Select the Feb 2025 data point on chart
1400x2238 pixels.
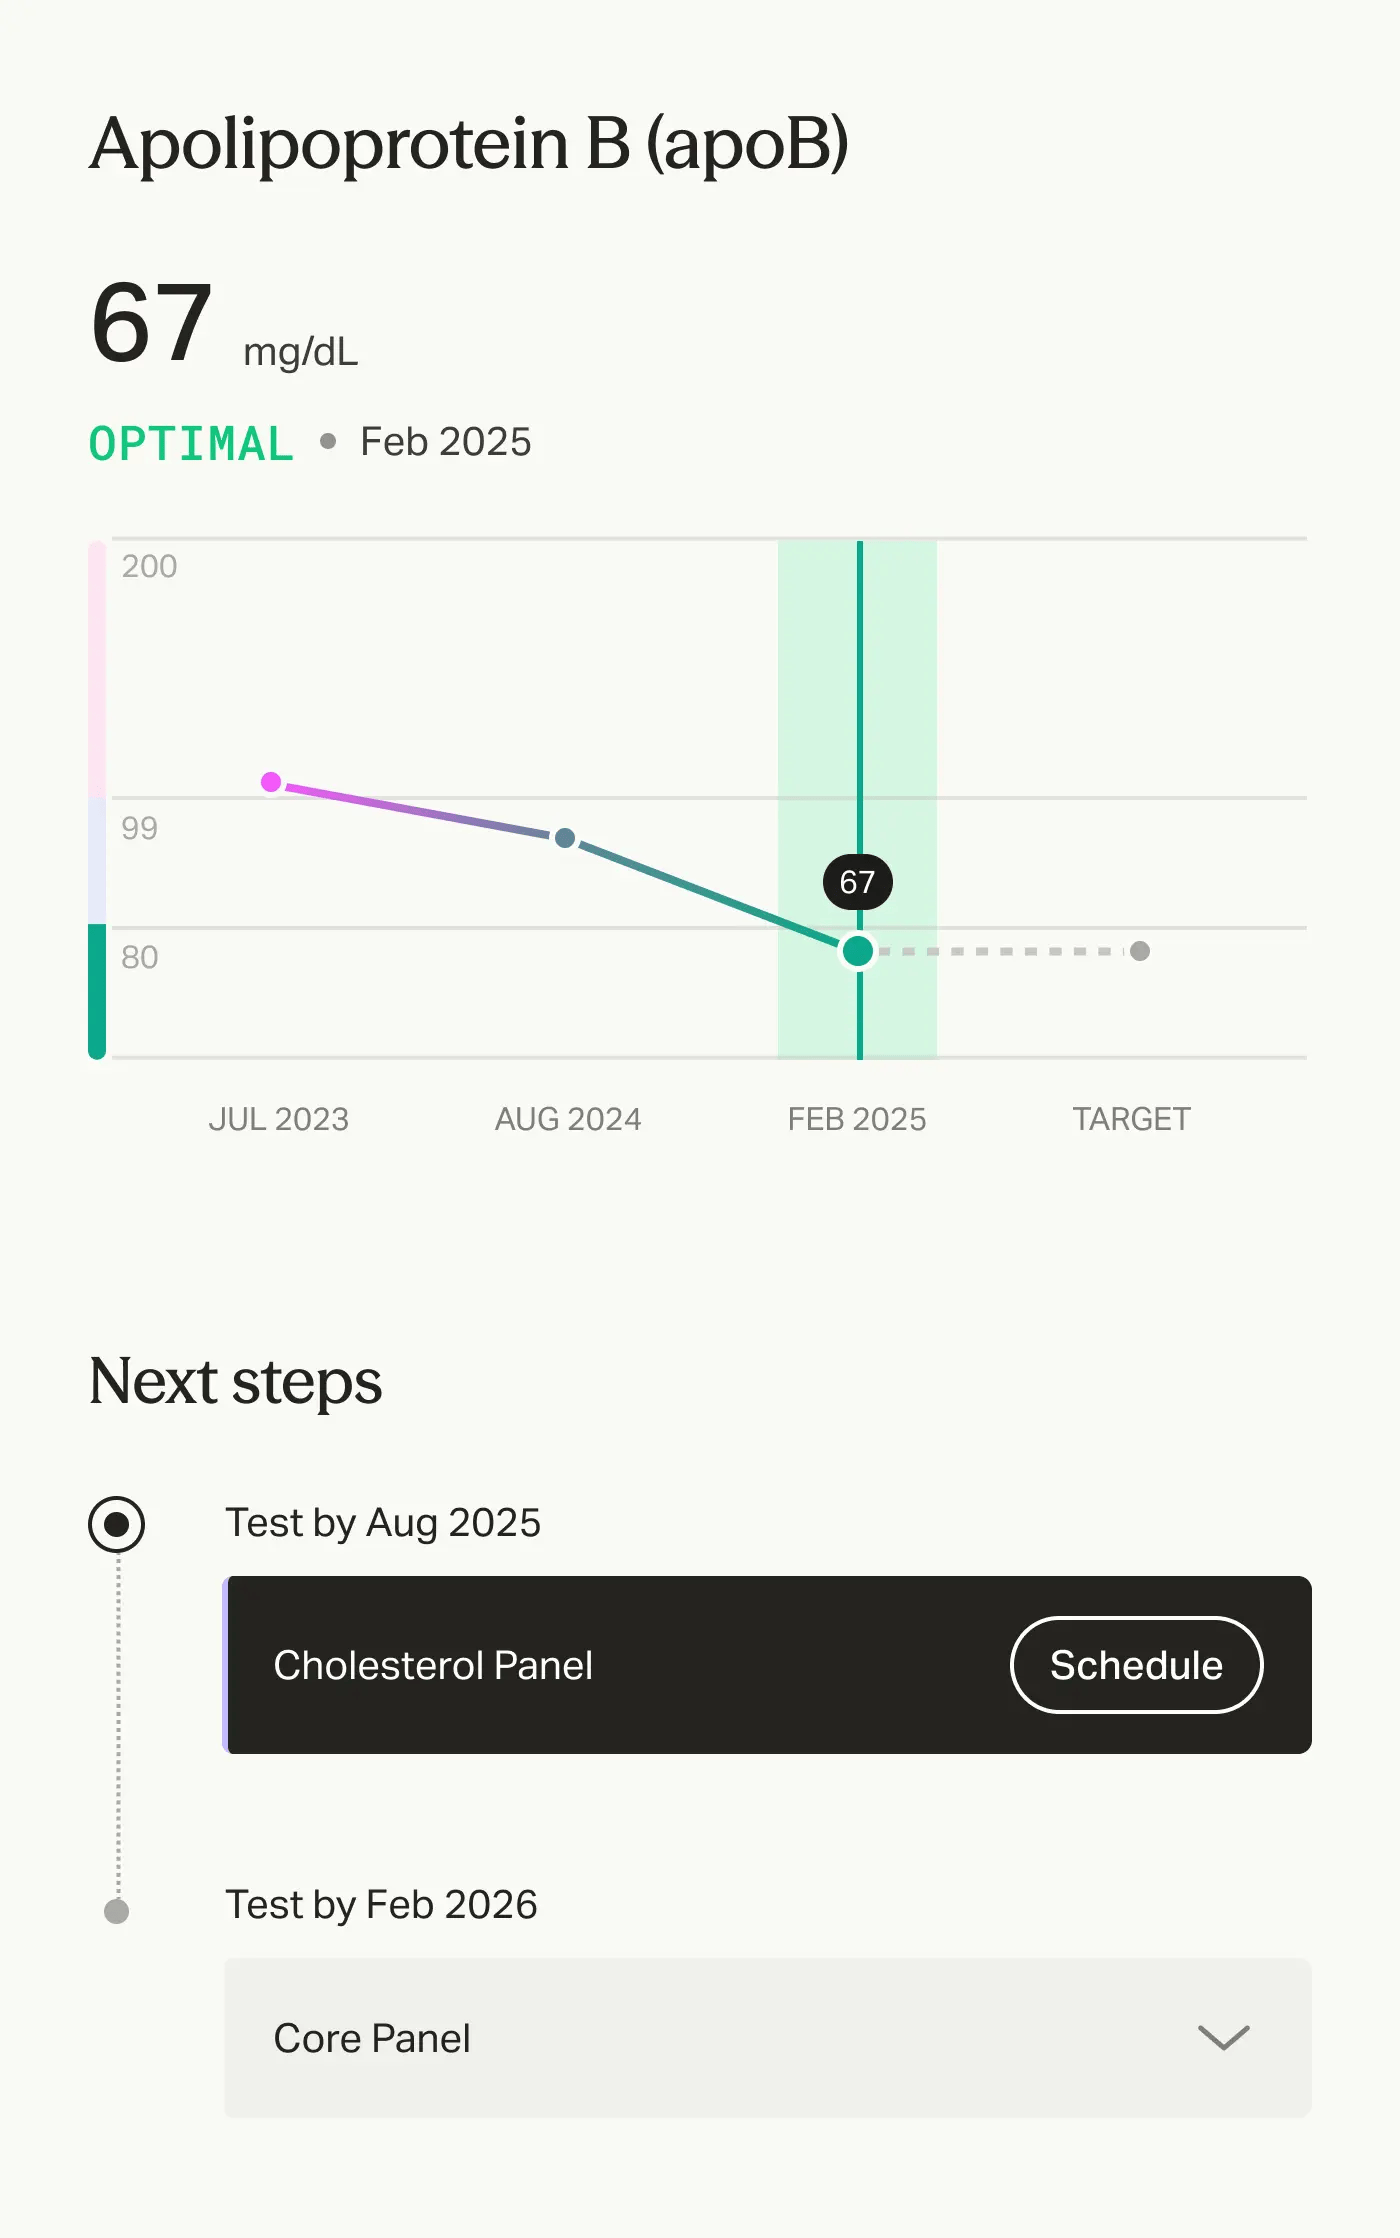(858, 951)
